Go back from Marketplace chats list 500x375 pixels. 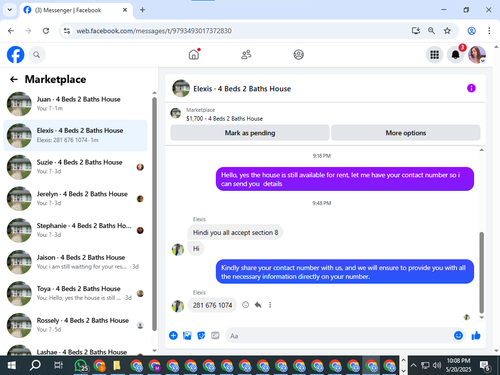tap(14, 79)
